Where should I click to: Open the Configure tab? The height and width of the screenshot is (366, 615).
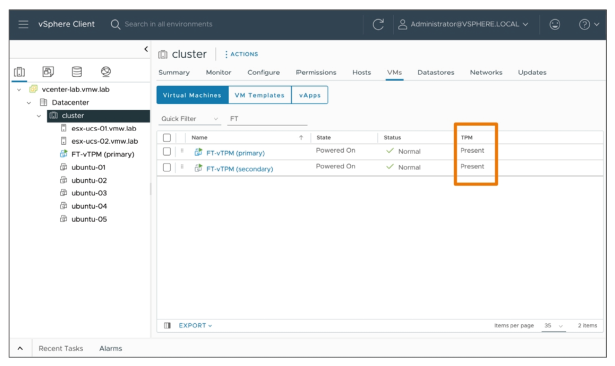[264, 72]
